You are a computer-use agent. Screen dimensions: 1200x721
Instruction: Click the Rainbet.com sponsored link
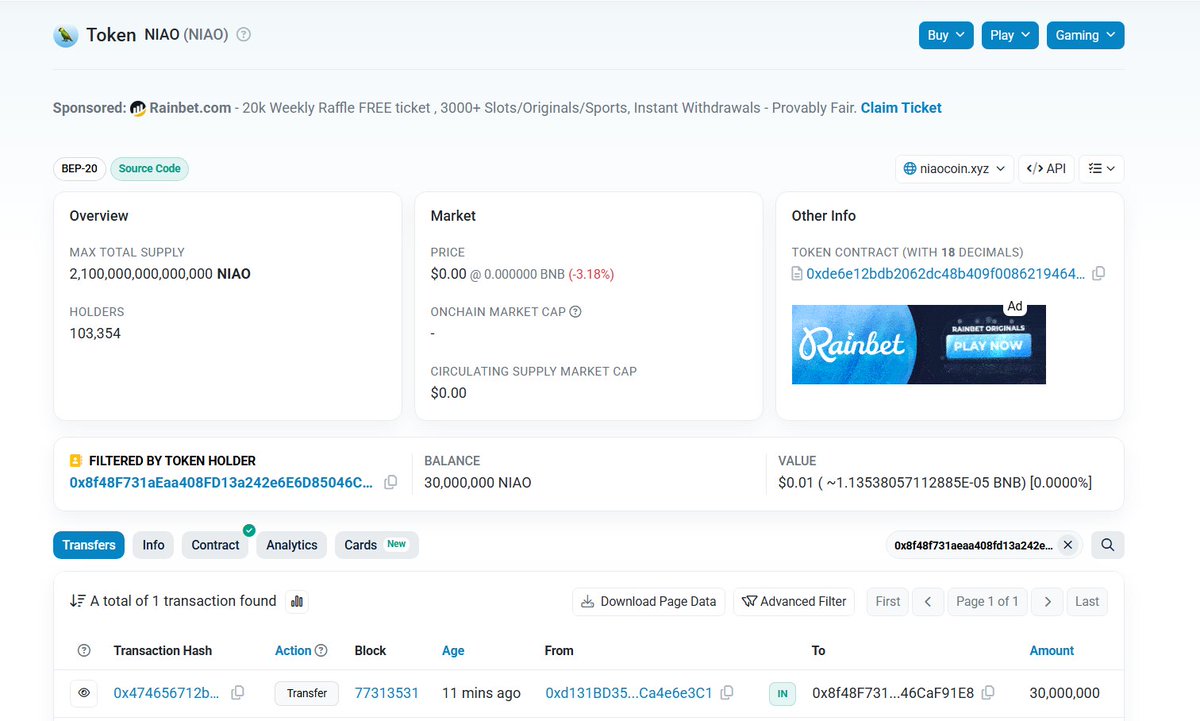click(x=191, y=108)
